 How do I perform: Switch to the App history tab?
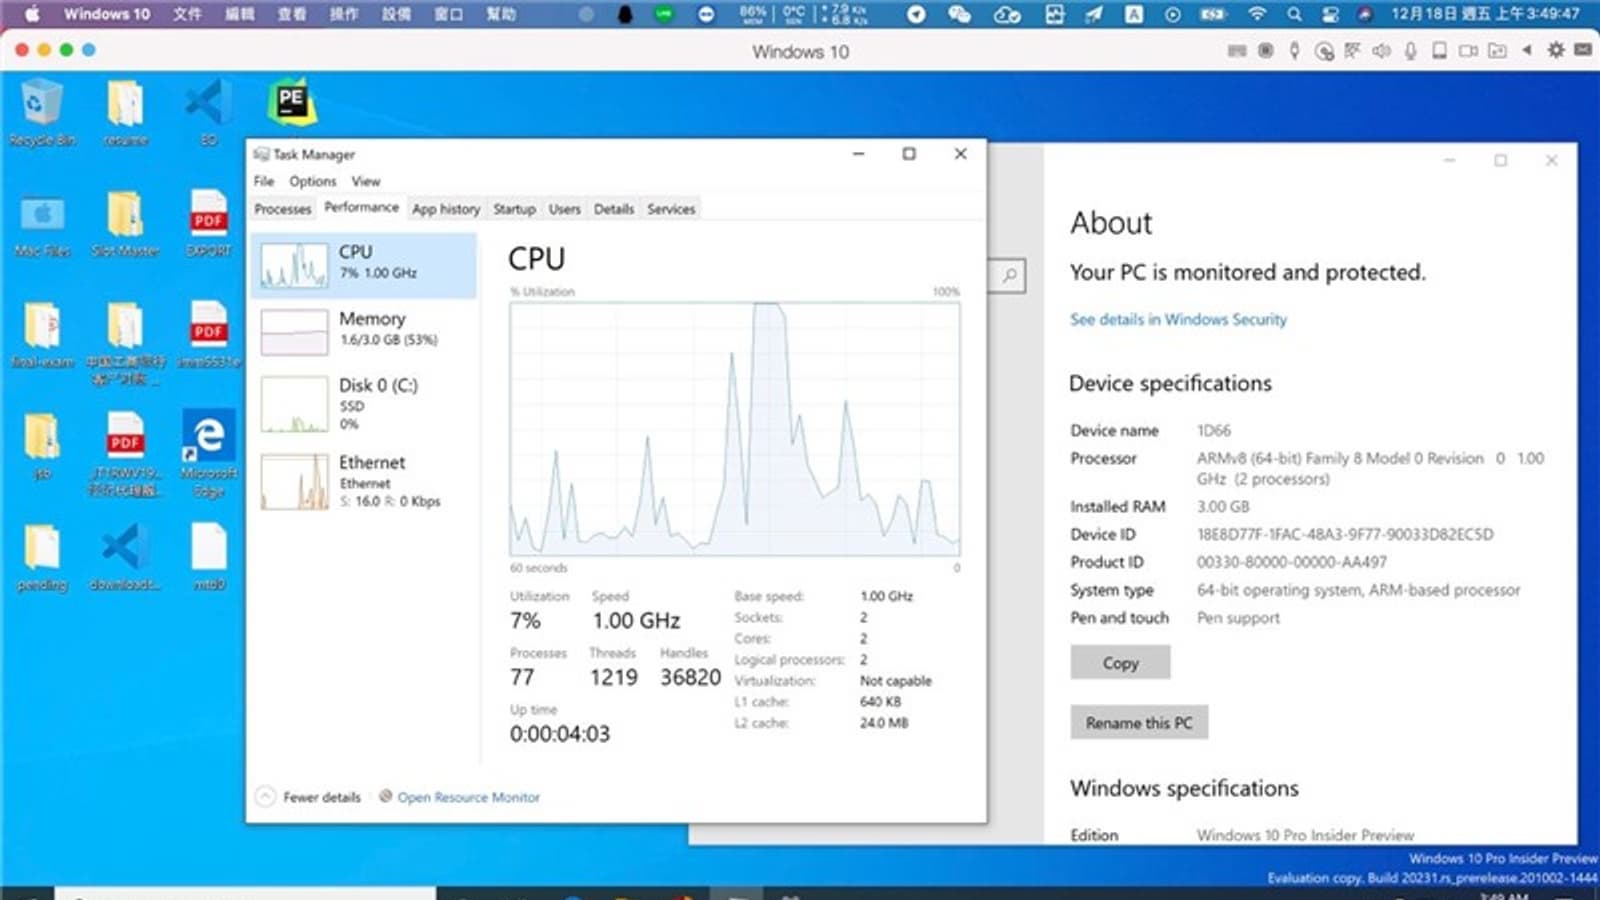(x=446, y=209)
